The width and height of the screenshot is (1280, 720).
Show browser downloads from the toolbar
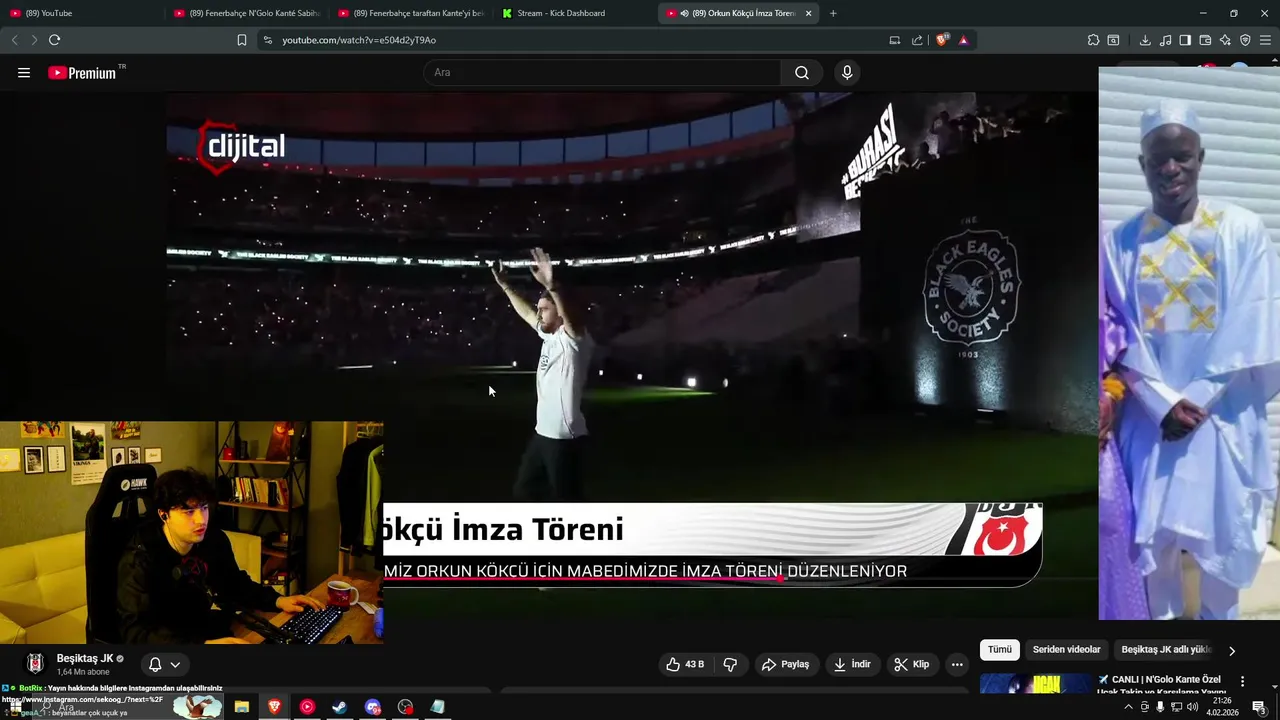[x=1145, y=40]
